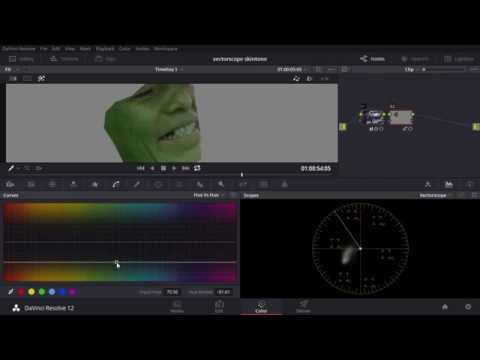Toggle loop playback button

click(197, 168)
